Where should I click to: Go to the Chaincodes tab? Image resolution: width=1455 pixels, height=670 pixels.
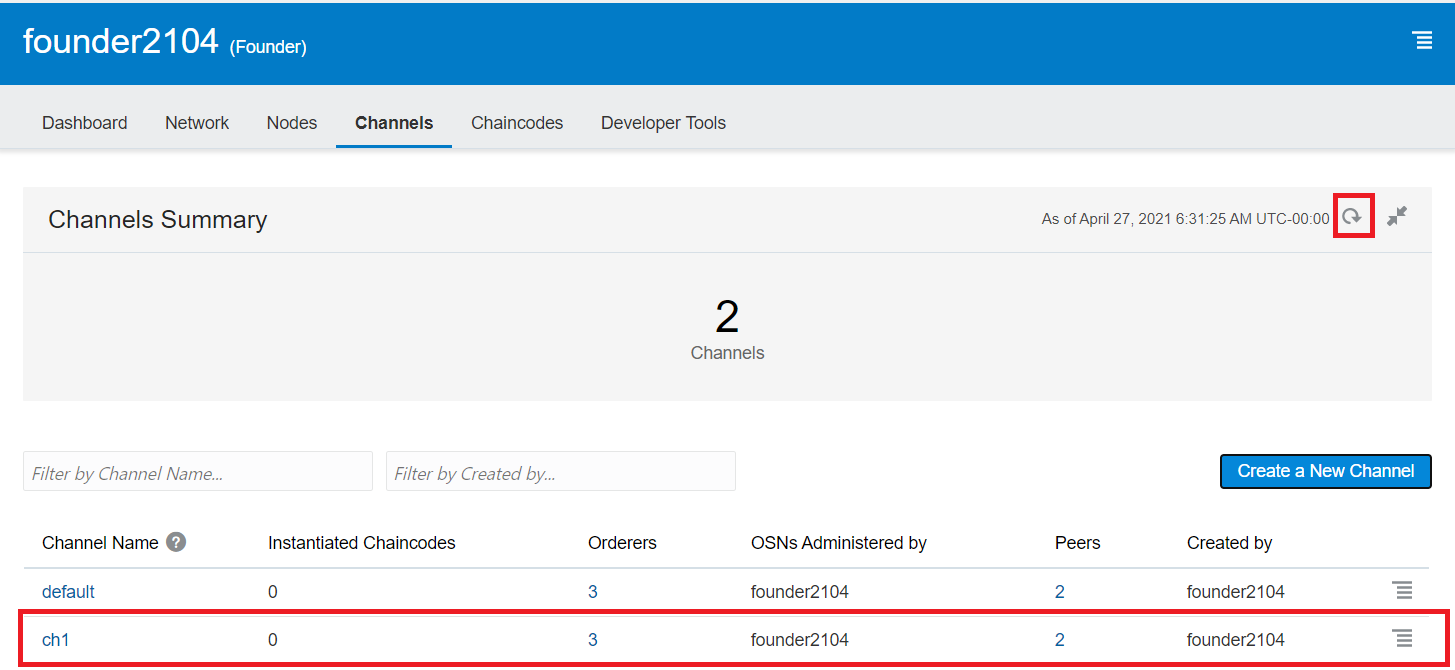pos(517,123)
